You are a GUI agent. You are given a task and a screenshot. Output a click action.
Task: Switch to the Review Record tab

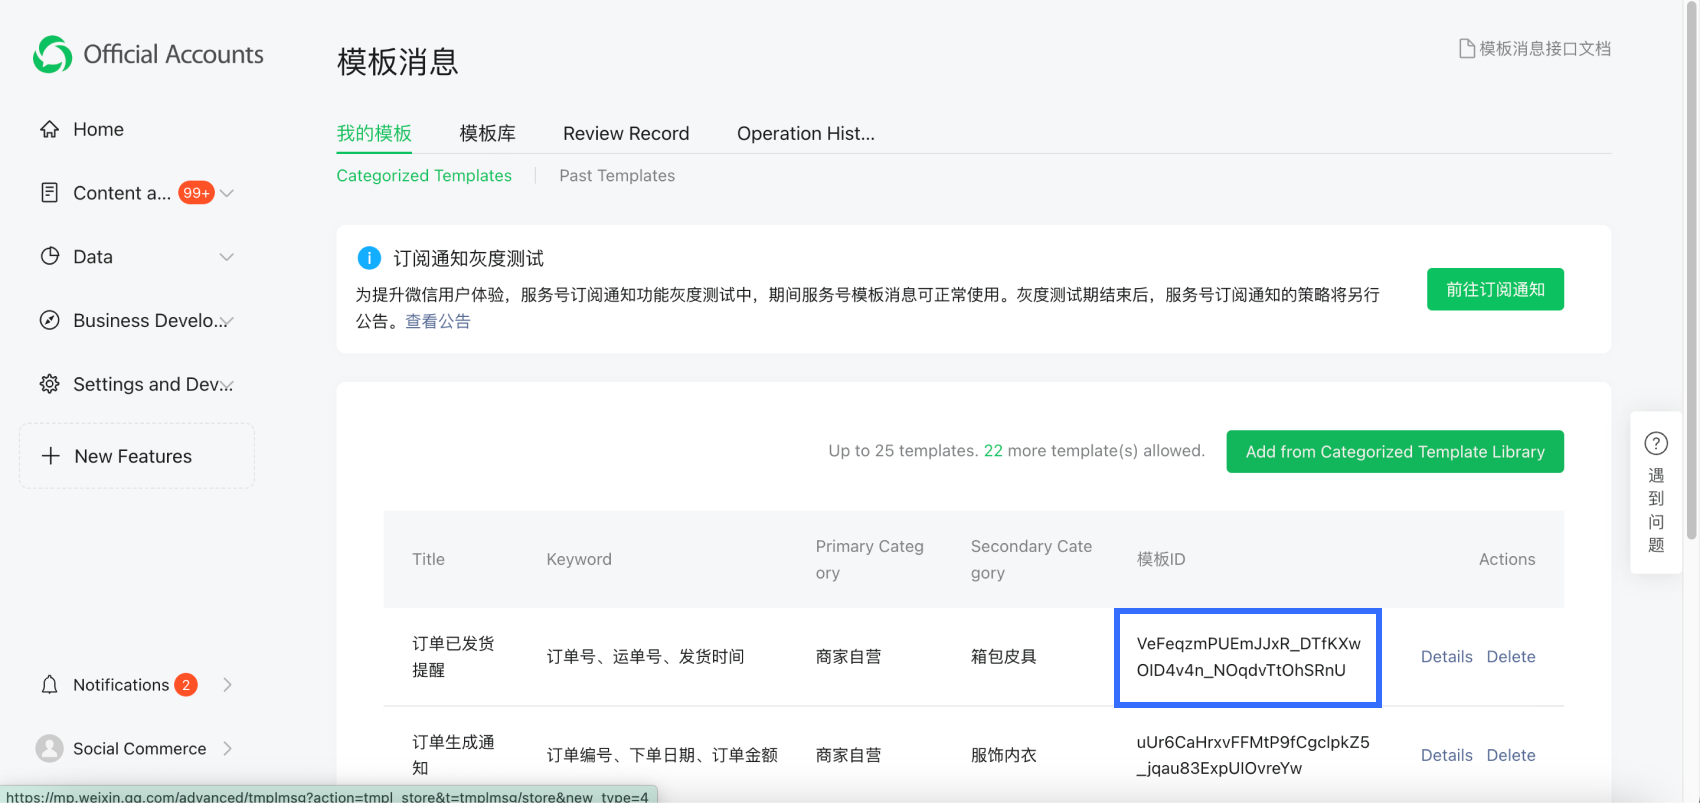626,134
